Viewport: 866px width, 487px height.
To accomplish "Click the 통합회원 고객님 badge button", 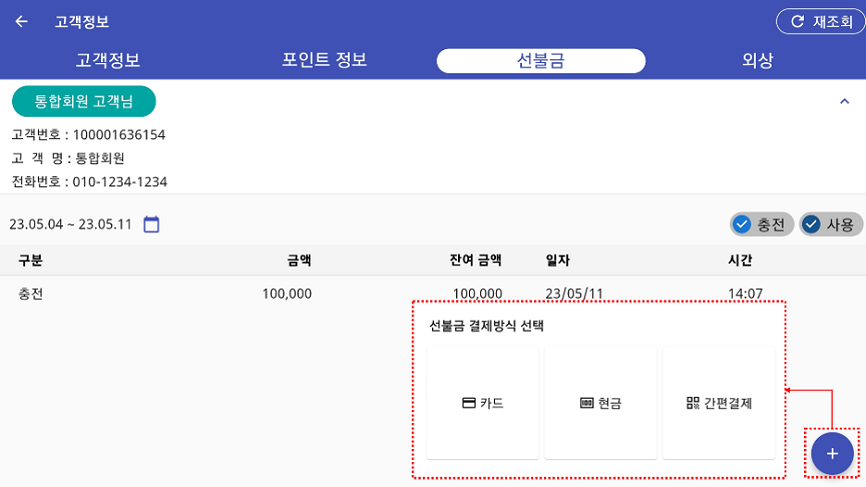I will 84,102.
